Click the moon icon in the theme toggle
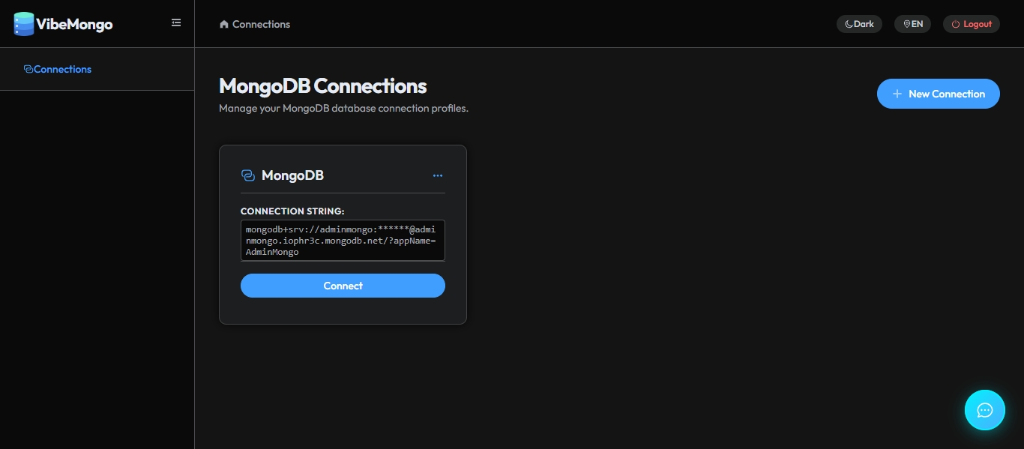This screenshot has width=1024, height=449. tap(849, 24)
